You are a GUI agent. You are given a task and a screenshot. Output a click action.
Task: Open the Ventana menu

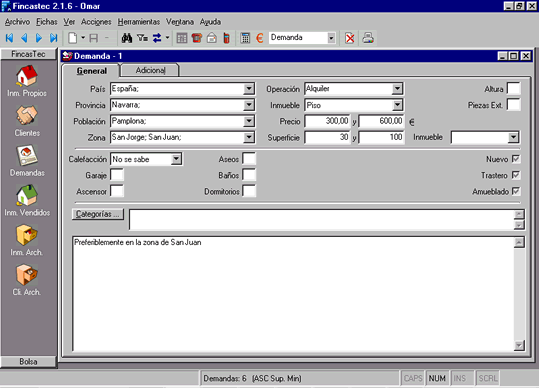tap(180, 22)
